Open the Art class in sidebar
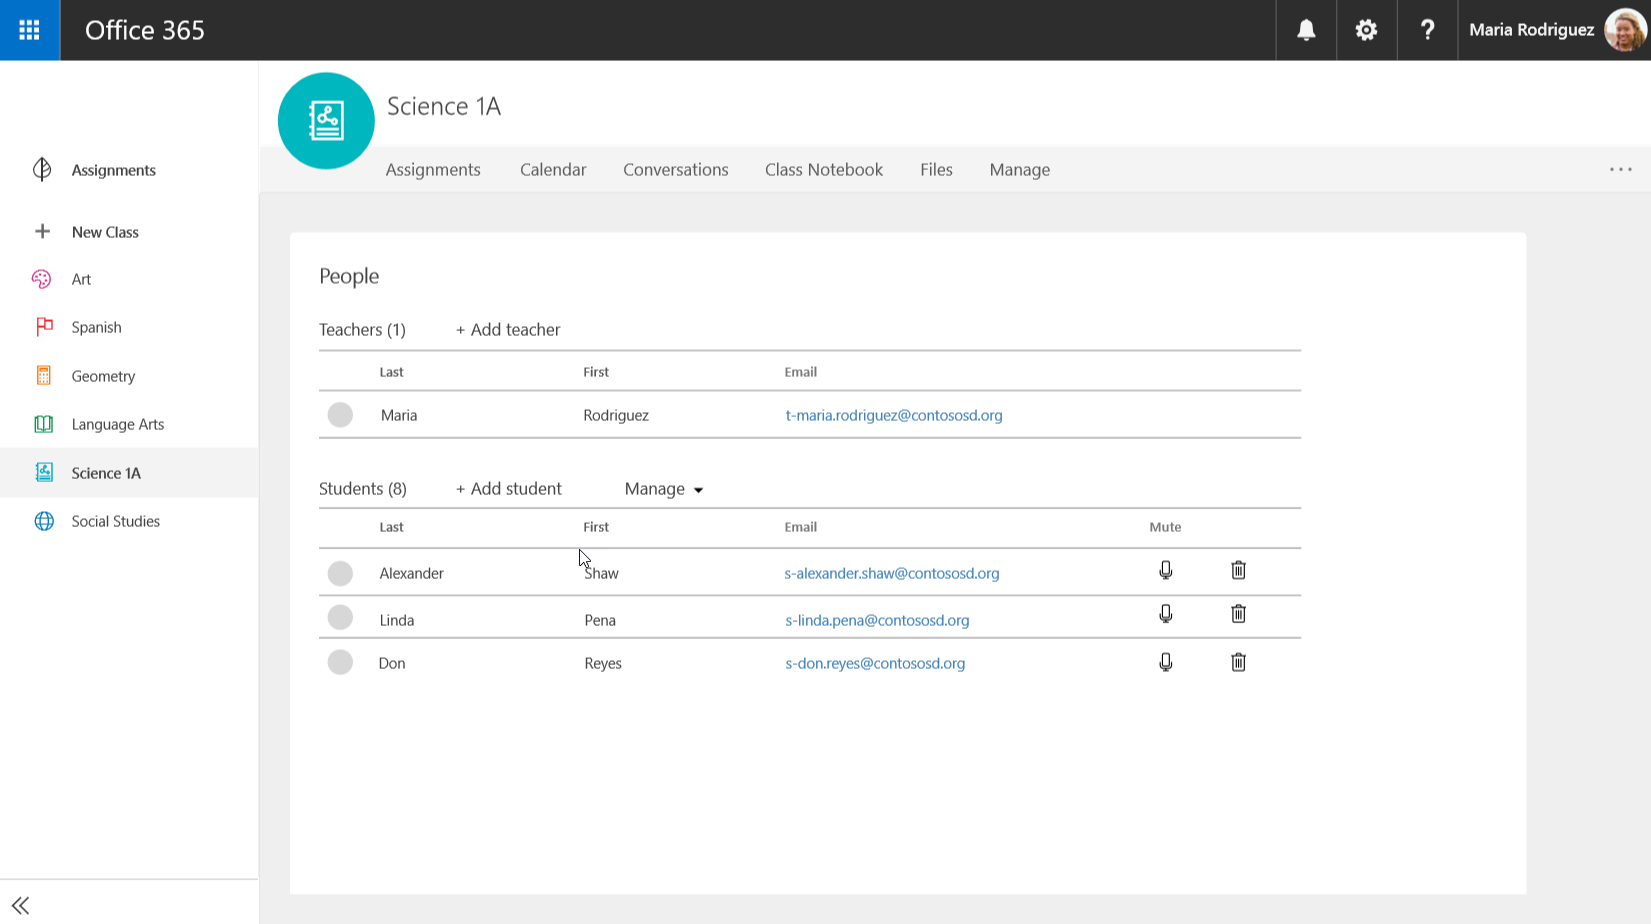 point(81,279)
